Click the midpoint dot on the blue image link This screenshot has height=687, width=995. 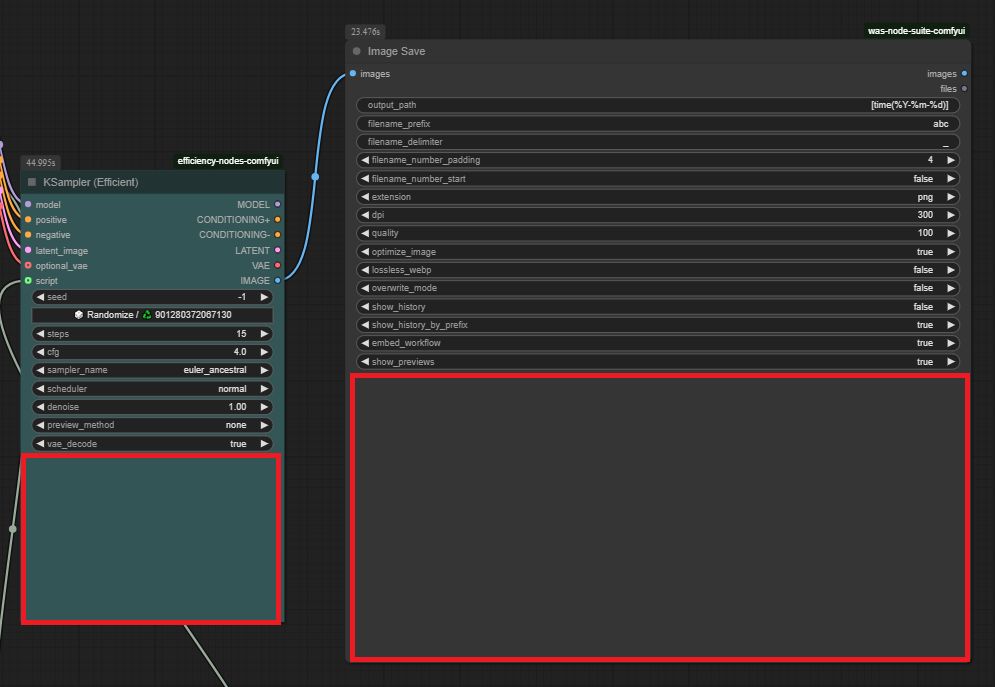pos(315,176)
